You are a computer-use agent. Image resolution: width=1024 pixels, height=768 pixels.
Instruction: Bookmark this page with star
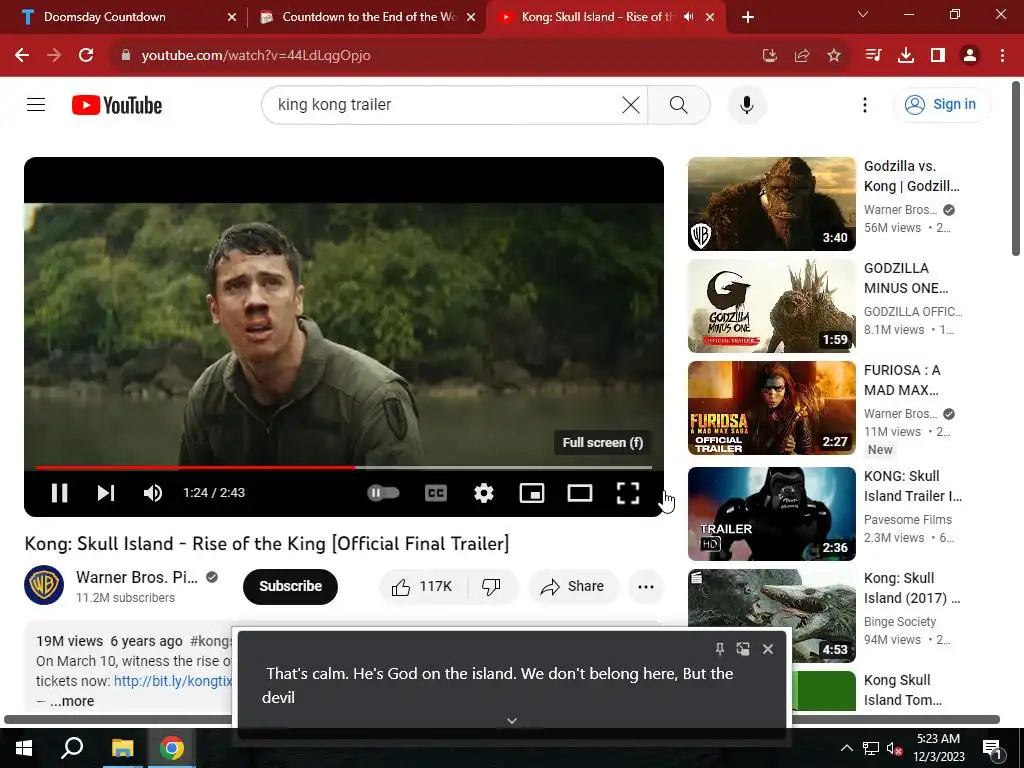coord(834,56)
